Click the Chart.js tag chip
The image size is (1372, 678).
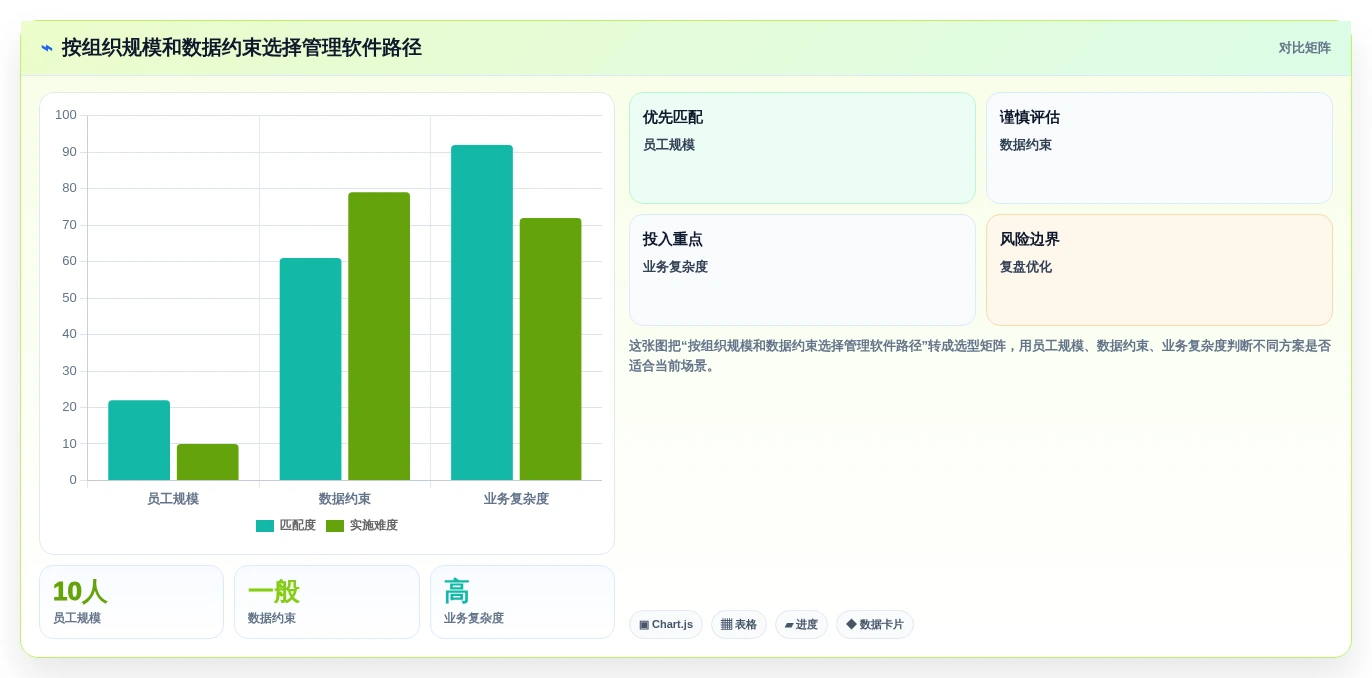coord(666,625)
